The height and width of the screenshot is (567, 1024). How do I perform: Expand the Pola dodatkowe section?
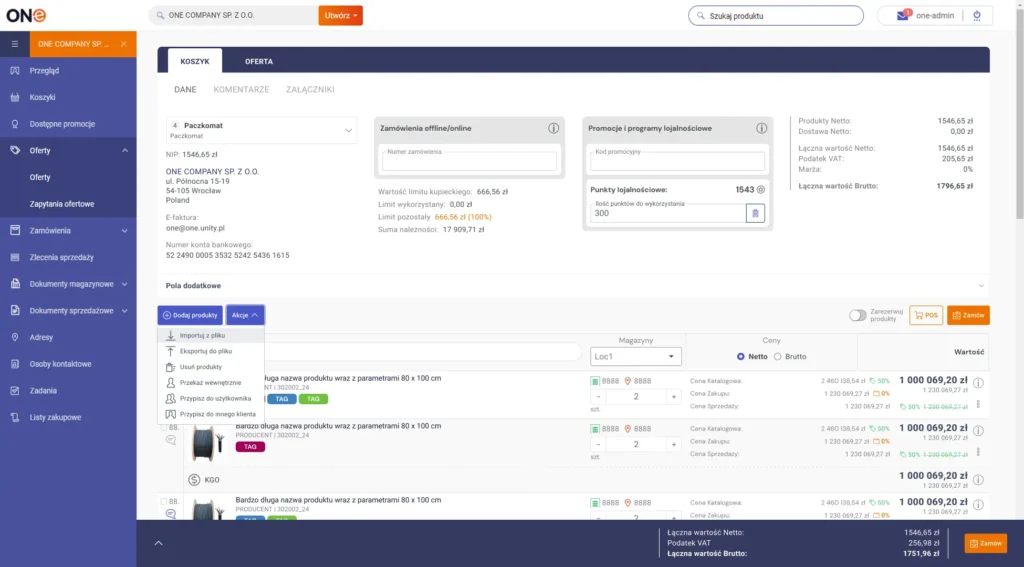point(980,285)
